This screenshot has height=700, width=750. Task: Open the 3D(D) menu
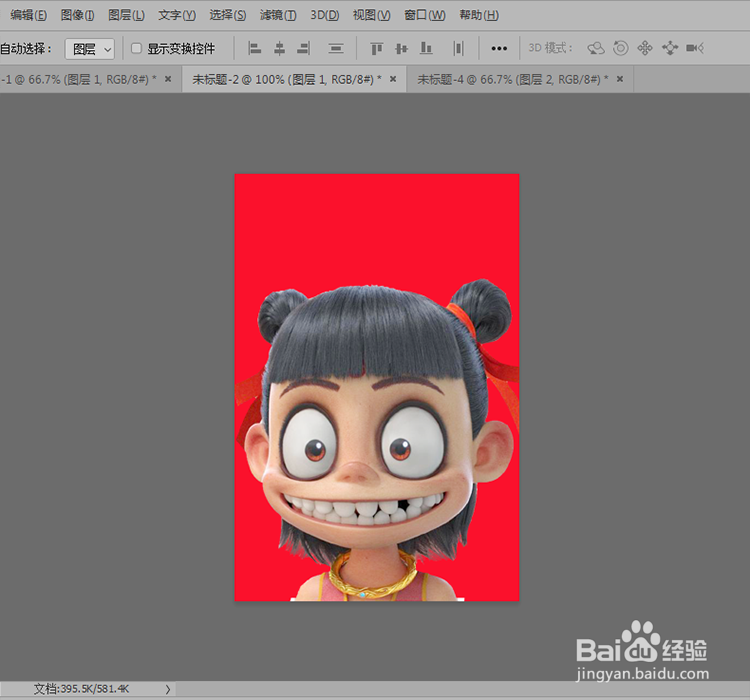[325, 15]
